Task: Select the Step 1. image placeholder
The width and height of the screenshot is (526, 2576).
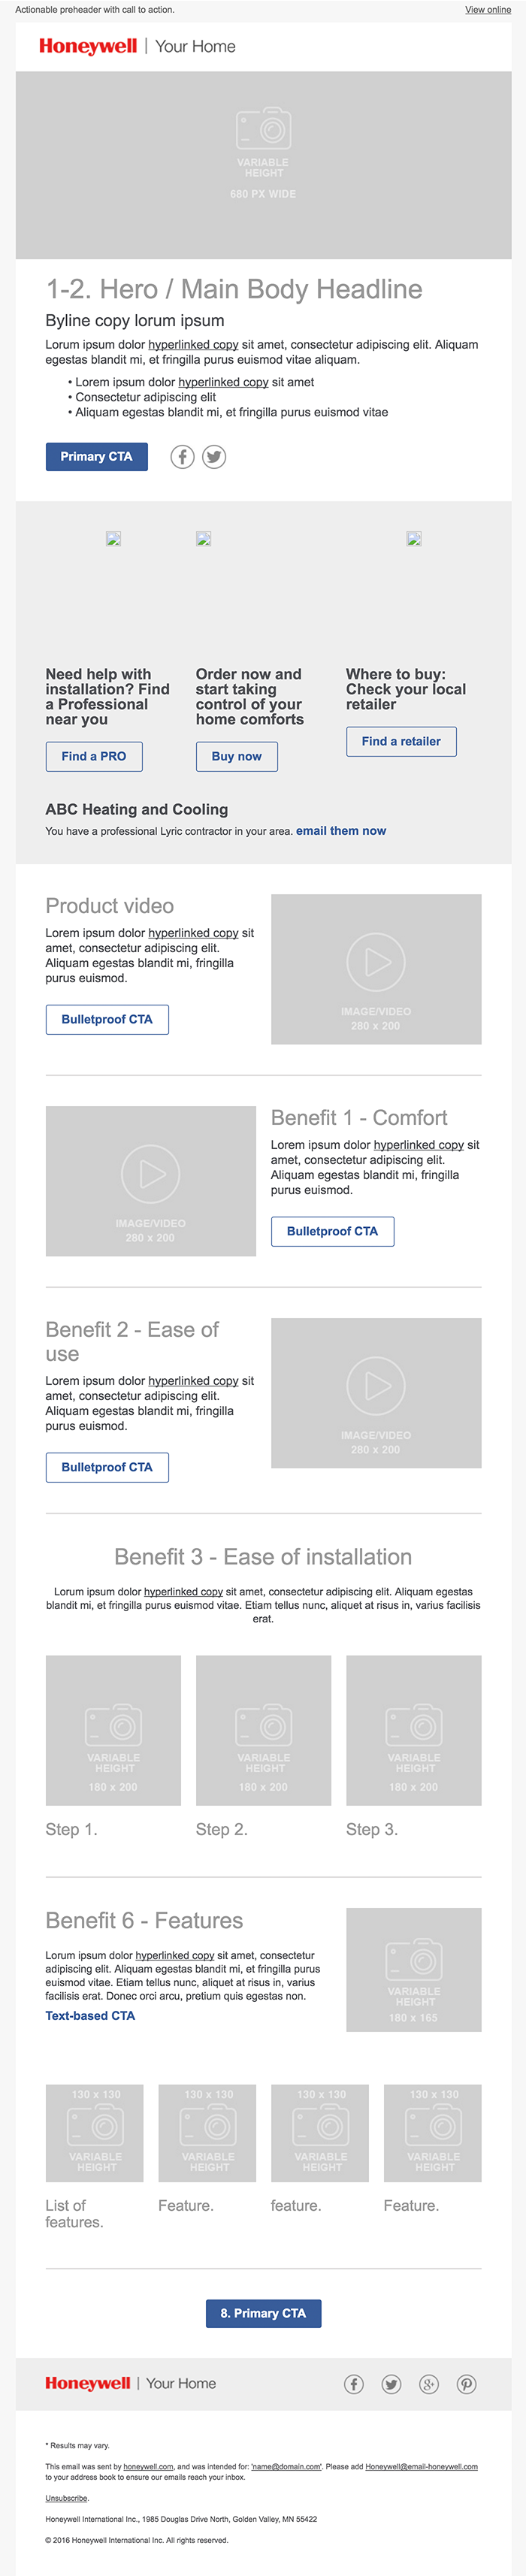Action: (113, 1730)
